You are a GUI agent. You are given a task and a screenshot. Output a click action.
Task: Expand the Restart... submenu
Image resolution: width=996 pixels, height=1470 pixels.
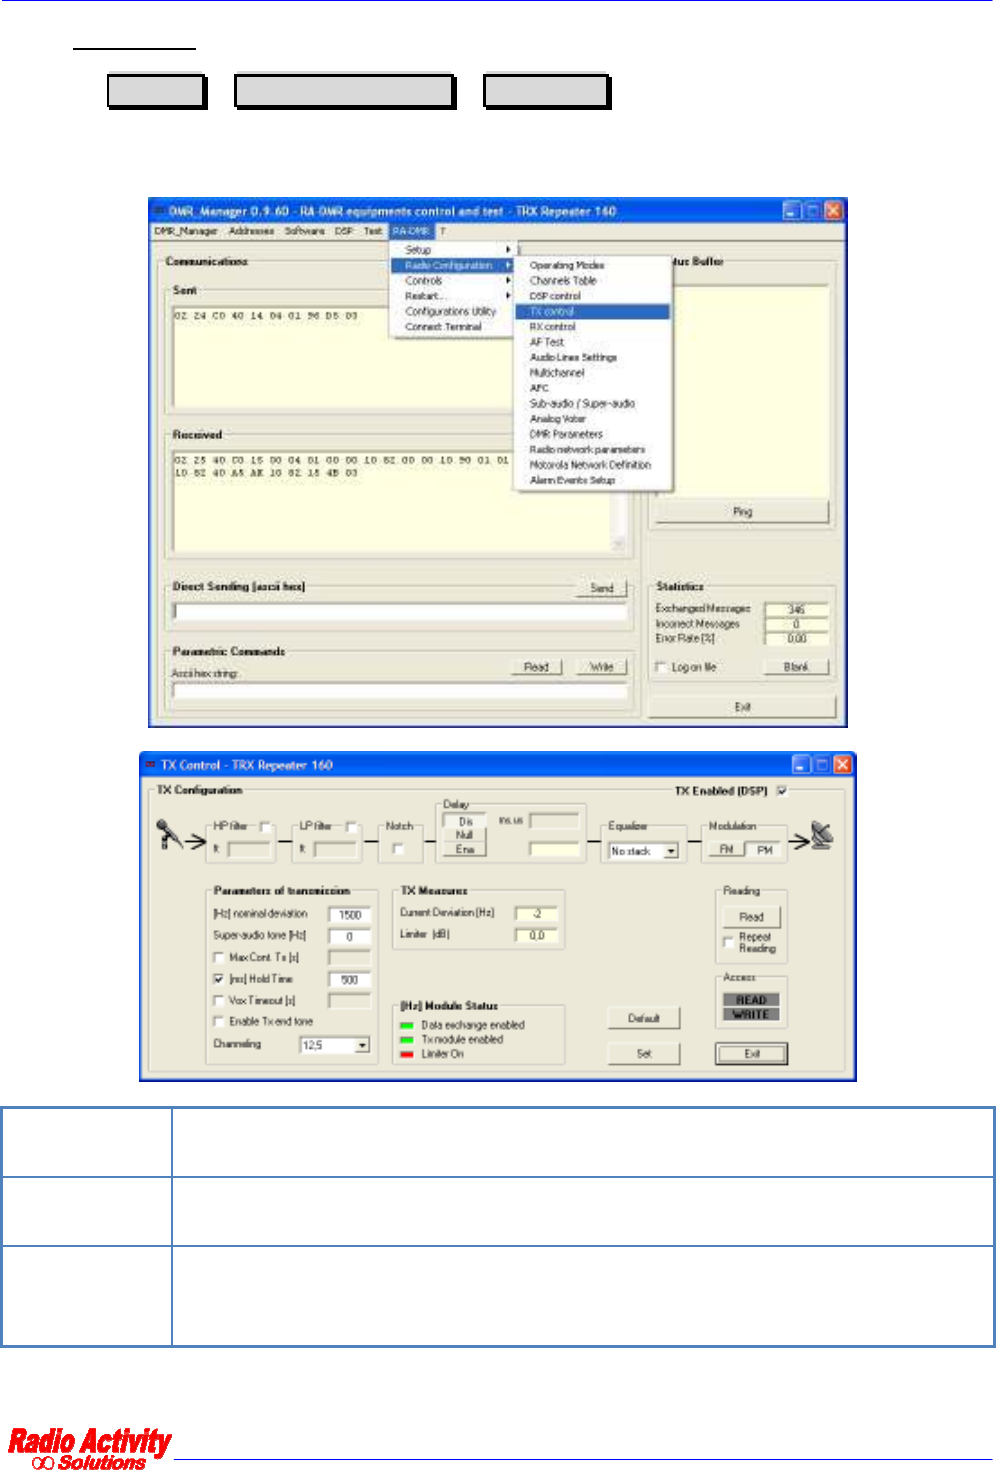tap(452, 296)
